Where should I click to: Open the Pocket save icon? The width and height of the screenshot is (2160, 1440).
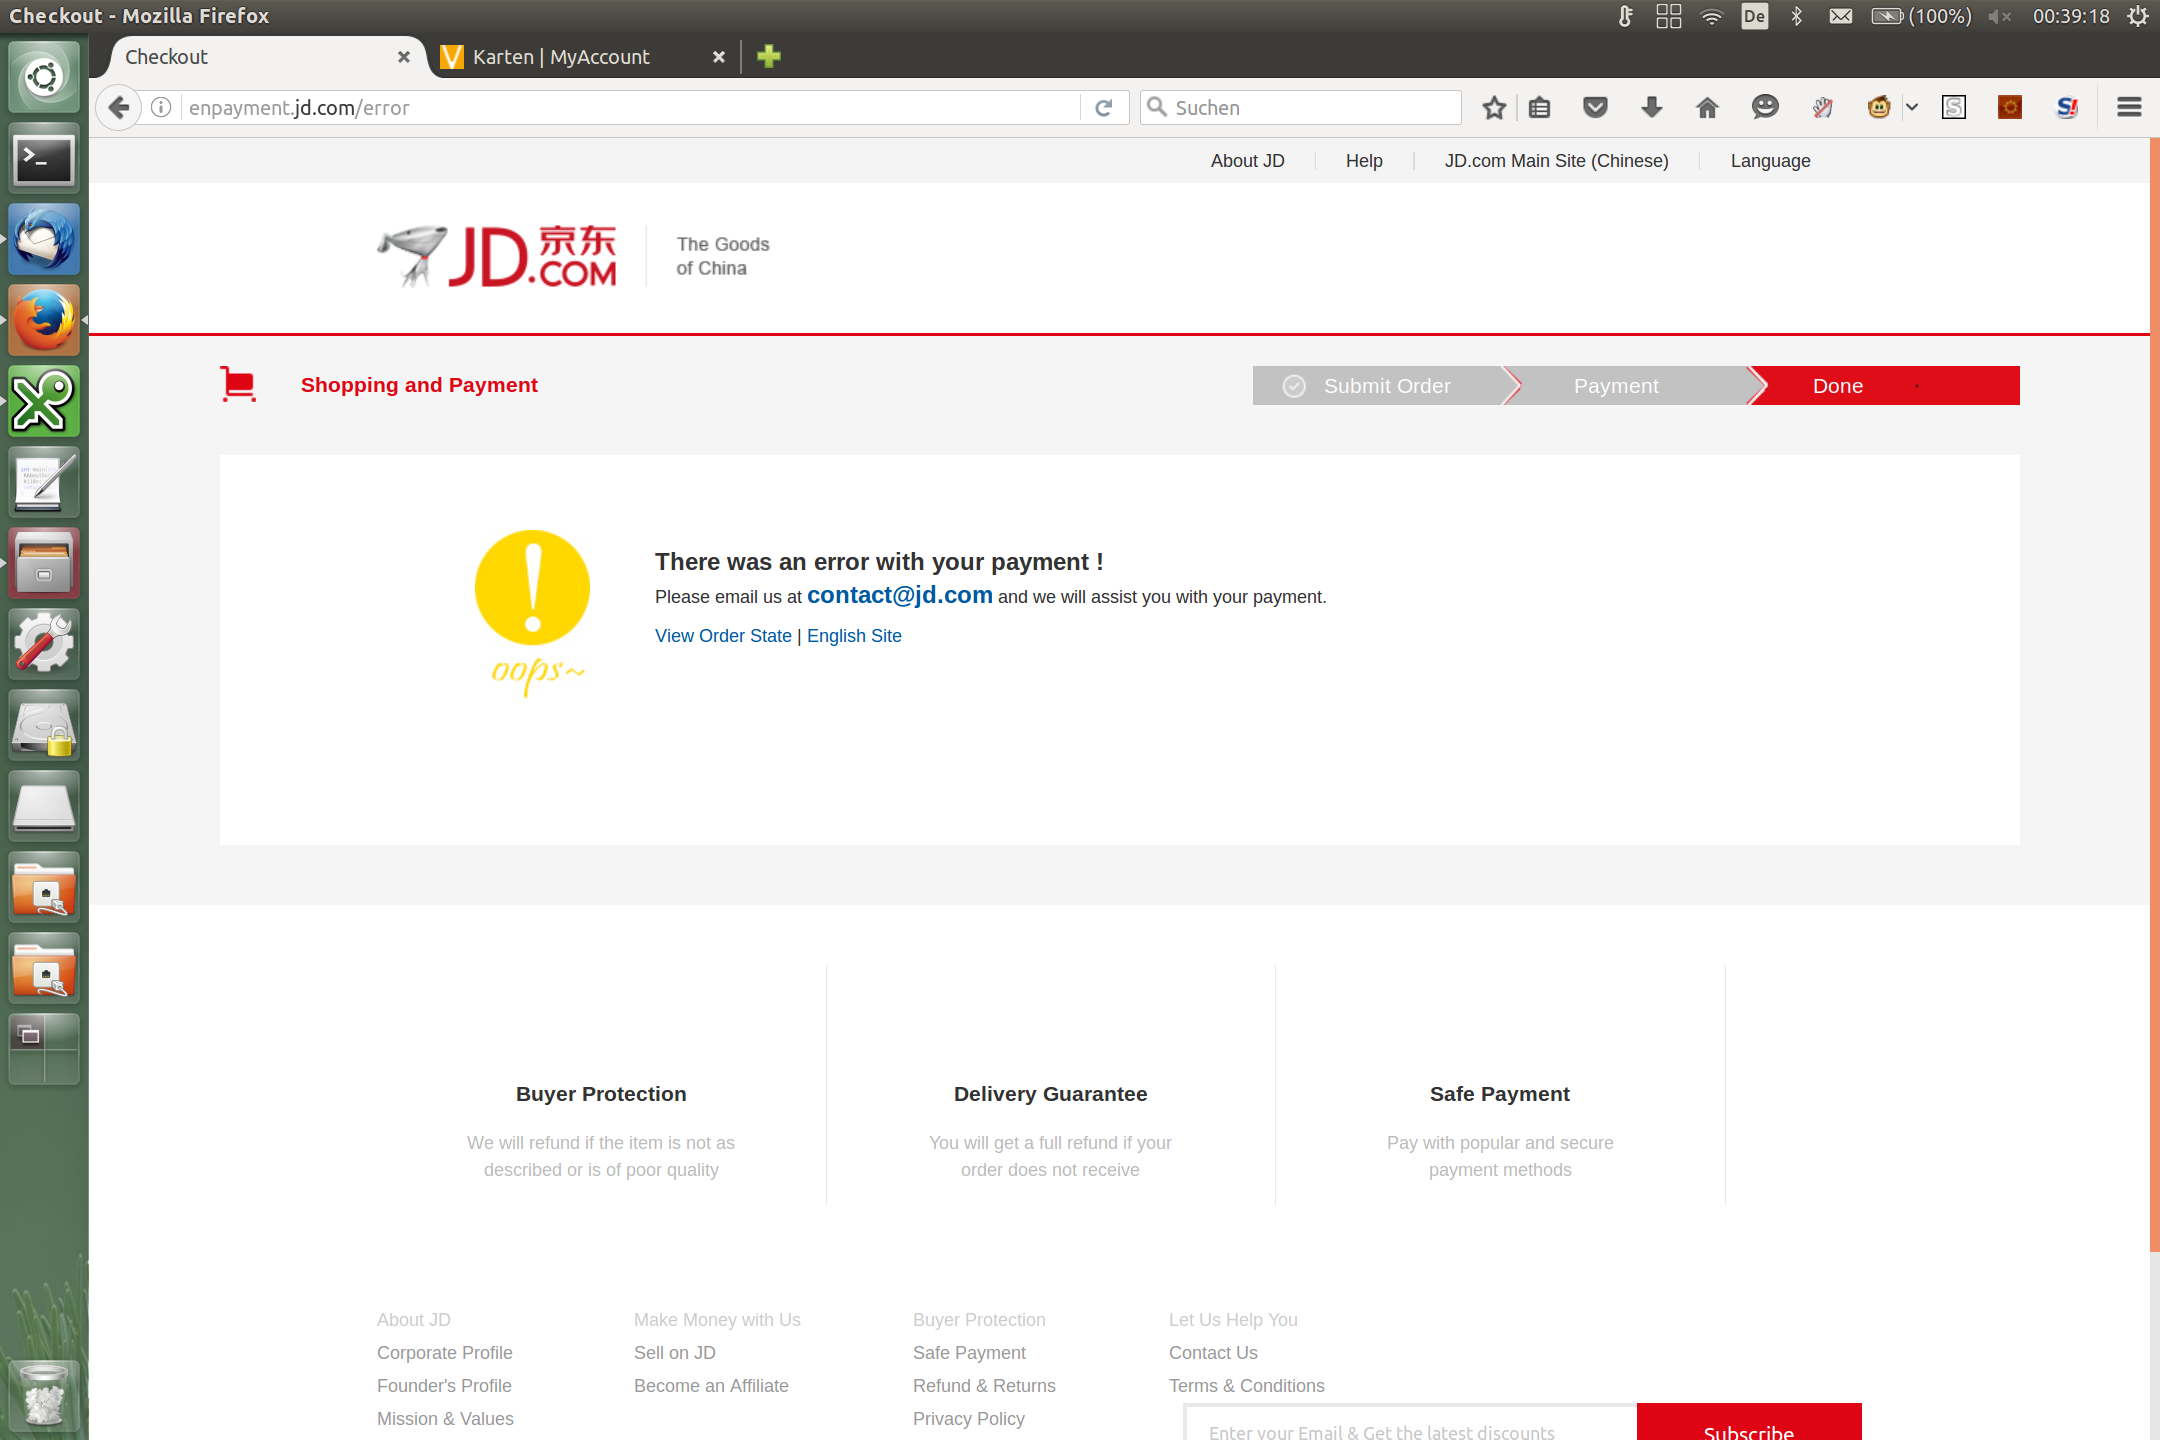(1595, 108)
